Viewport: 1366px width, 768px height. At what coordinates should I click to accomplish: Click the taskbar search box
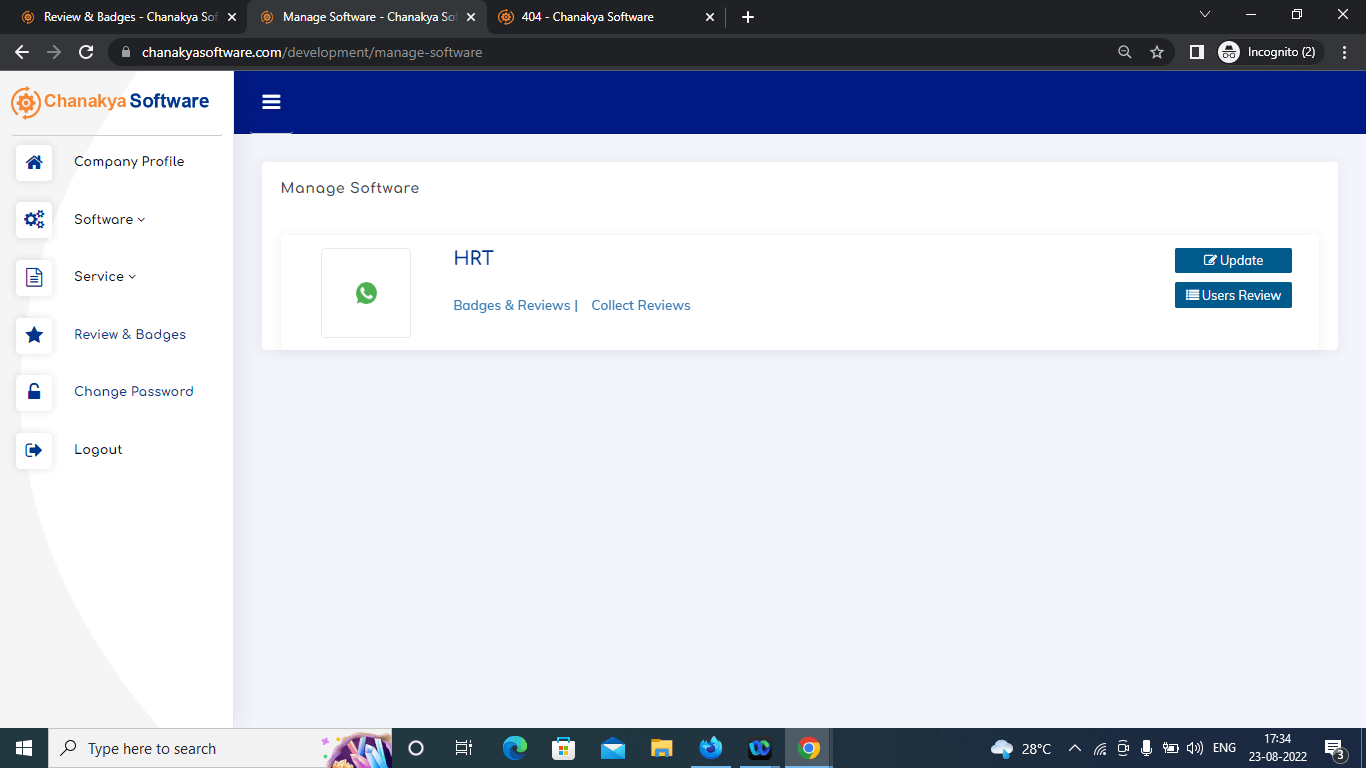click(220, 748)
